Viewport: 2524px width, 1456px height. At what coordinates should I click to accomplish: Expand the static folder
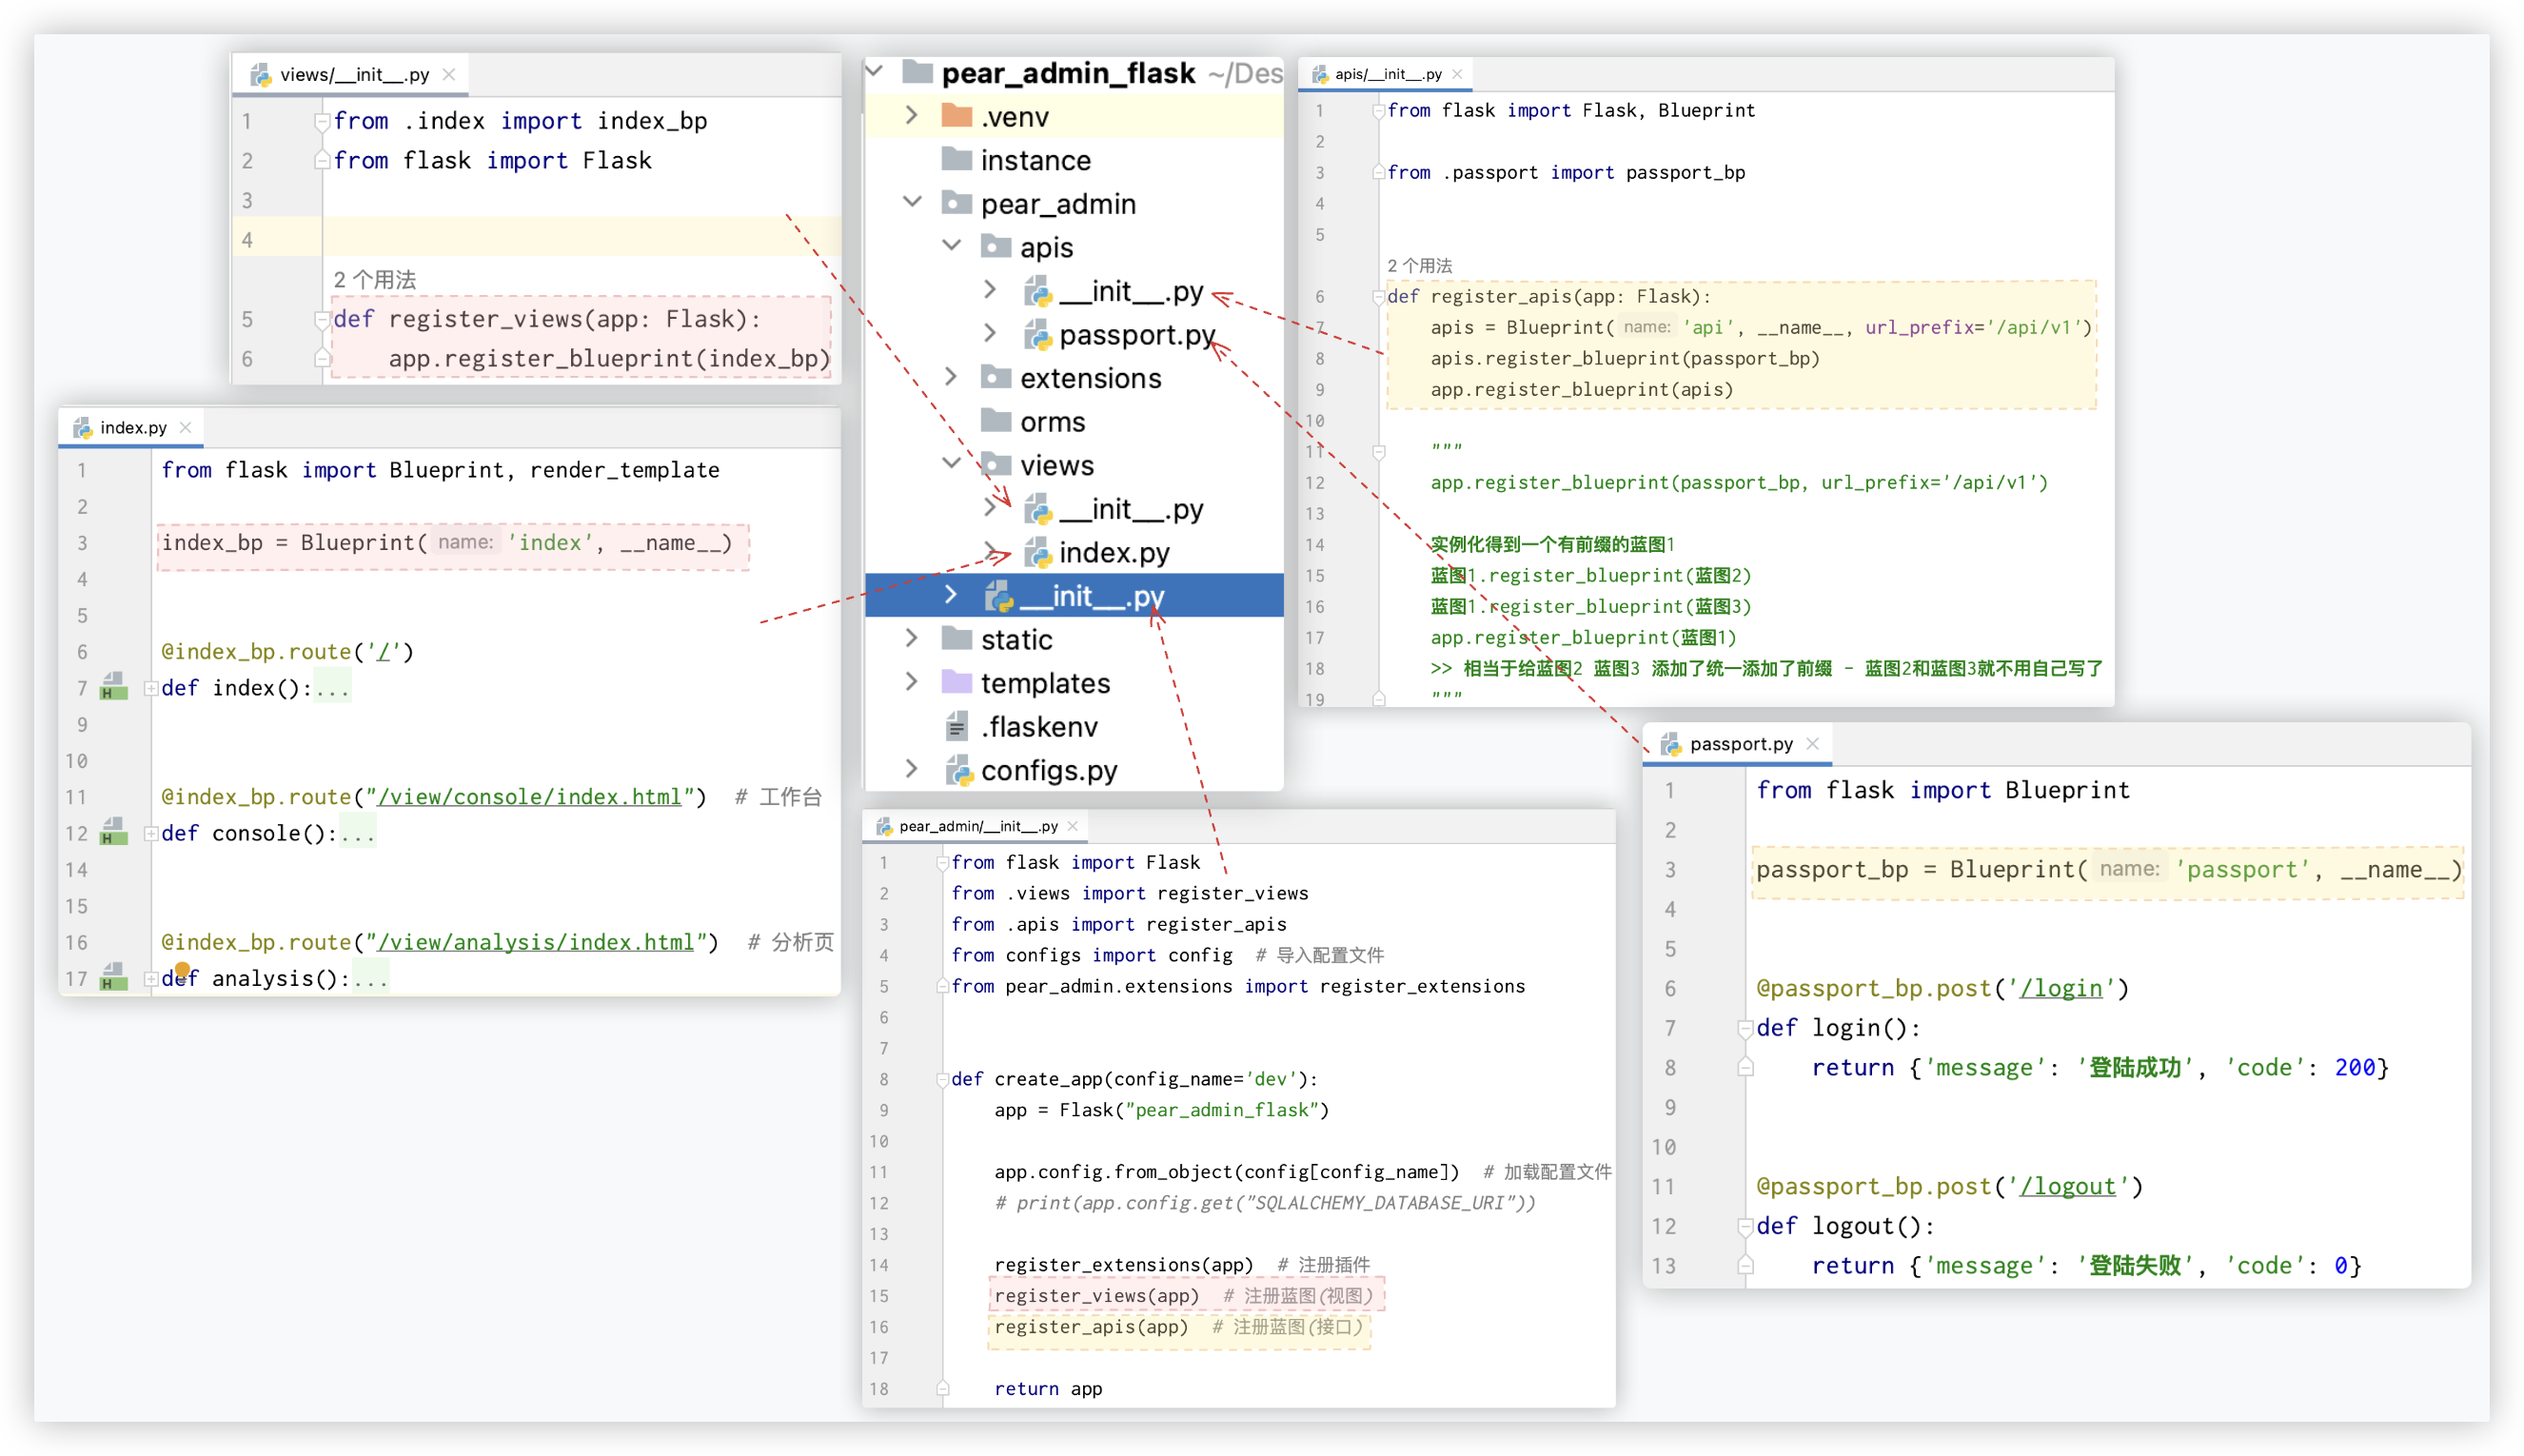point(911,638)
